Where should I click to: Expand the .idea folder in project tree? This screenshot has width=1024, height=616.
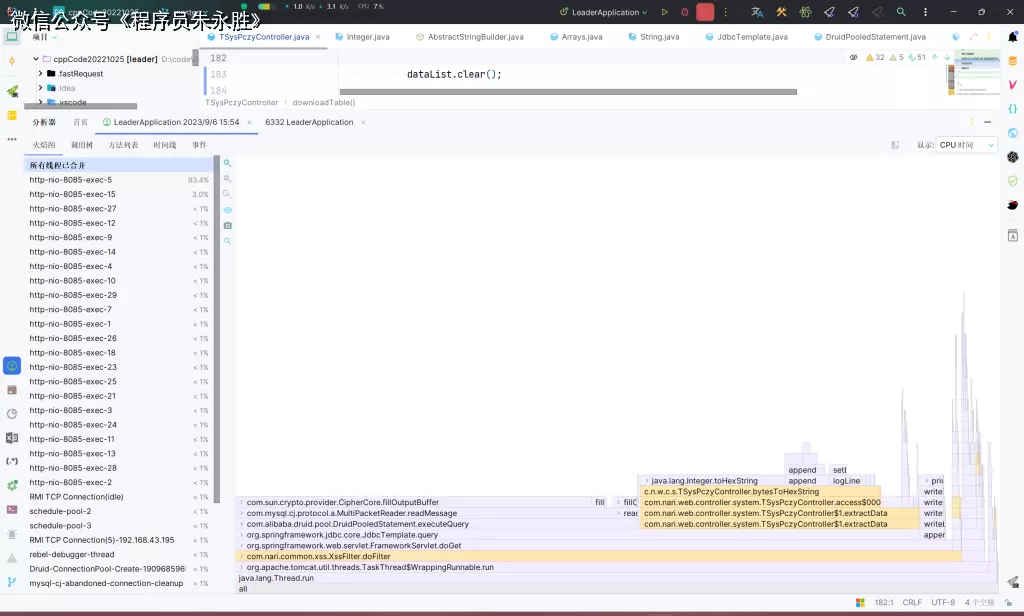[40, 88]
